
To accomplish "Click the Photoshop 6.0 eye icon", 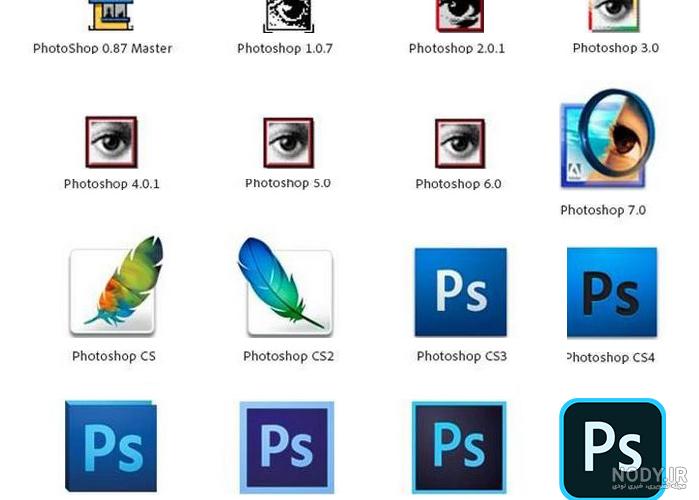I will click(x=460, y=143).
